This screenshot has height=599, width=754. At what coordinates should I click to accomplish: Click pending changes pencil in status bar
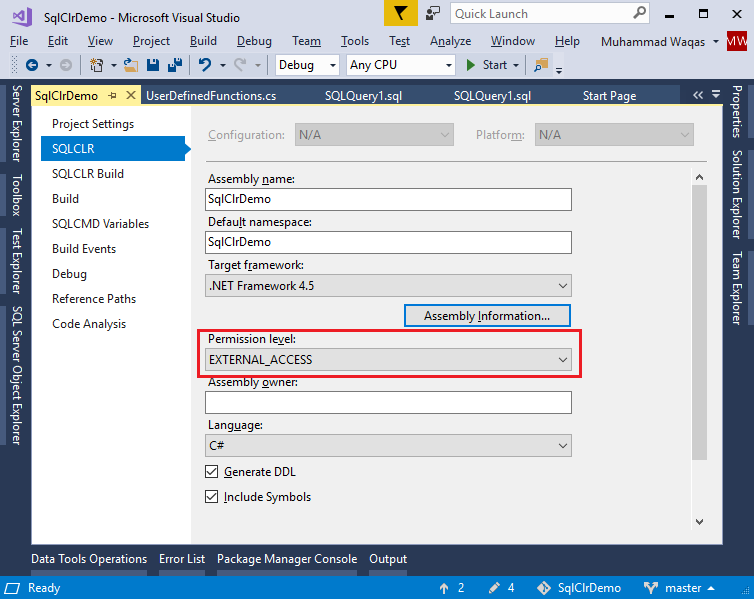pyautogui.click(x=494, y=588)
